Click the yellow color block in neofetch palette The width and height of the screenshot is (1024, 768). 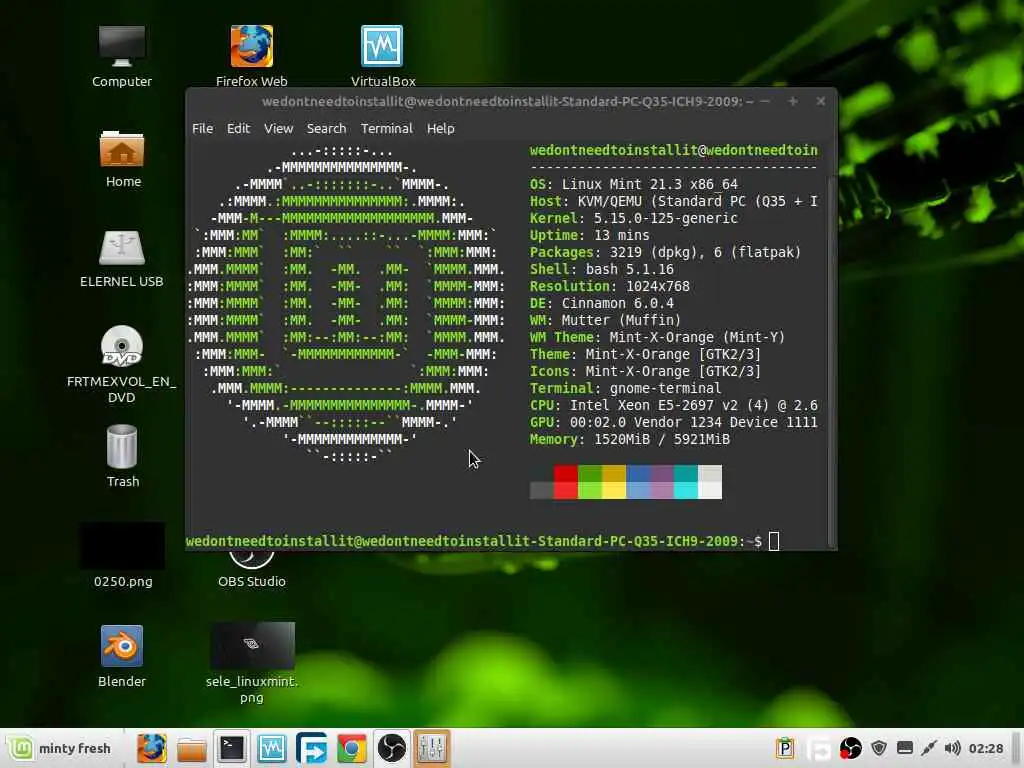(x=614, y=482)
